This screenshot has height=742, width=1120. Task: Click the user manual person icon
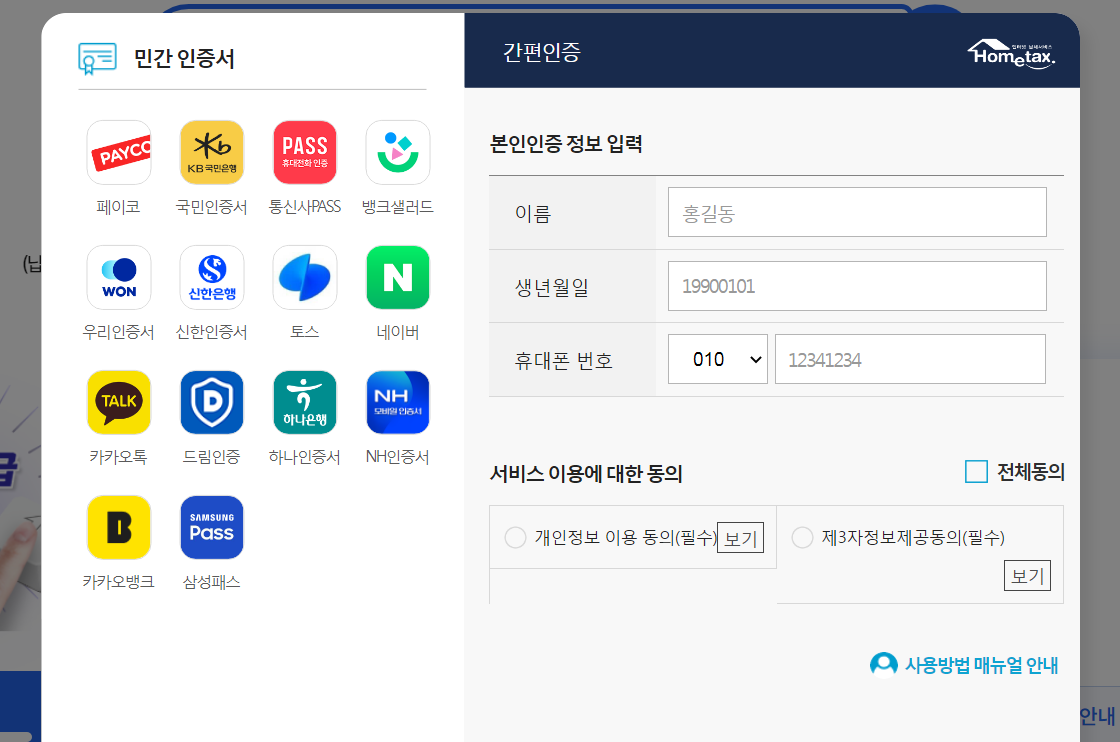pos(884,664)
